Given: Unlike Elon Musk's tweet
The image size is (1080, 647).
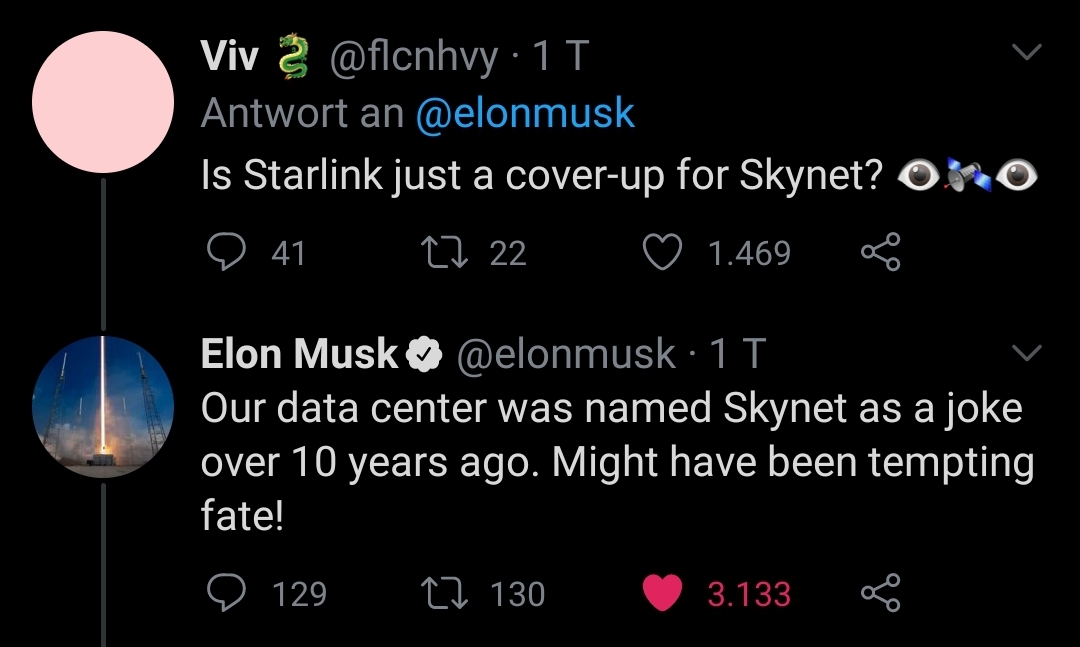Looking at the screenshot, I should [x=661, y=594].
